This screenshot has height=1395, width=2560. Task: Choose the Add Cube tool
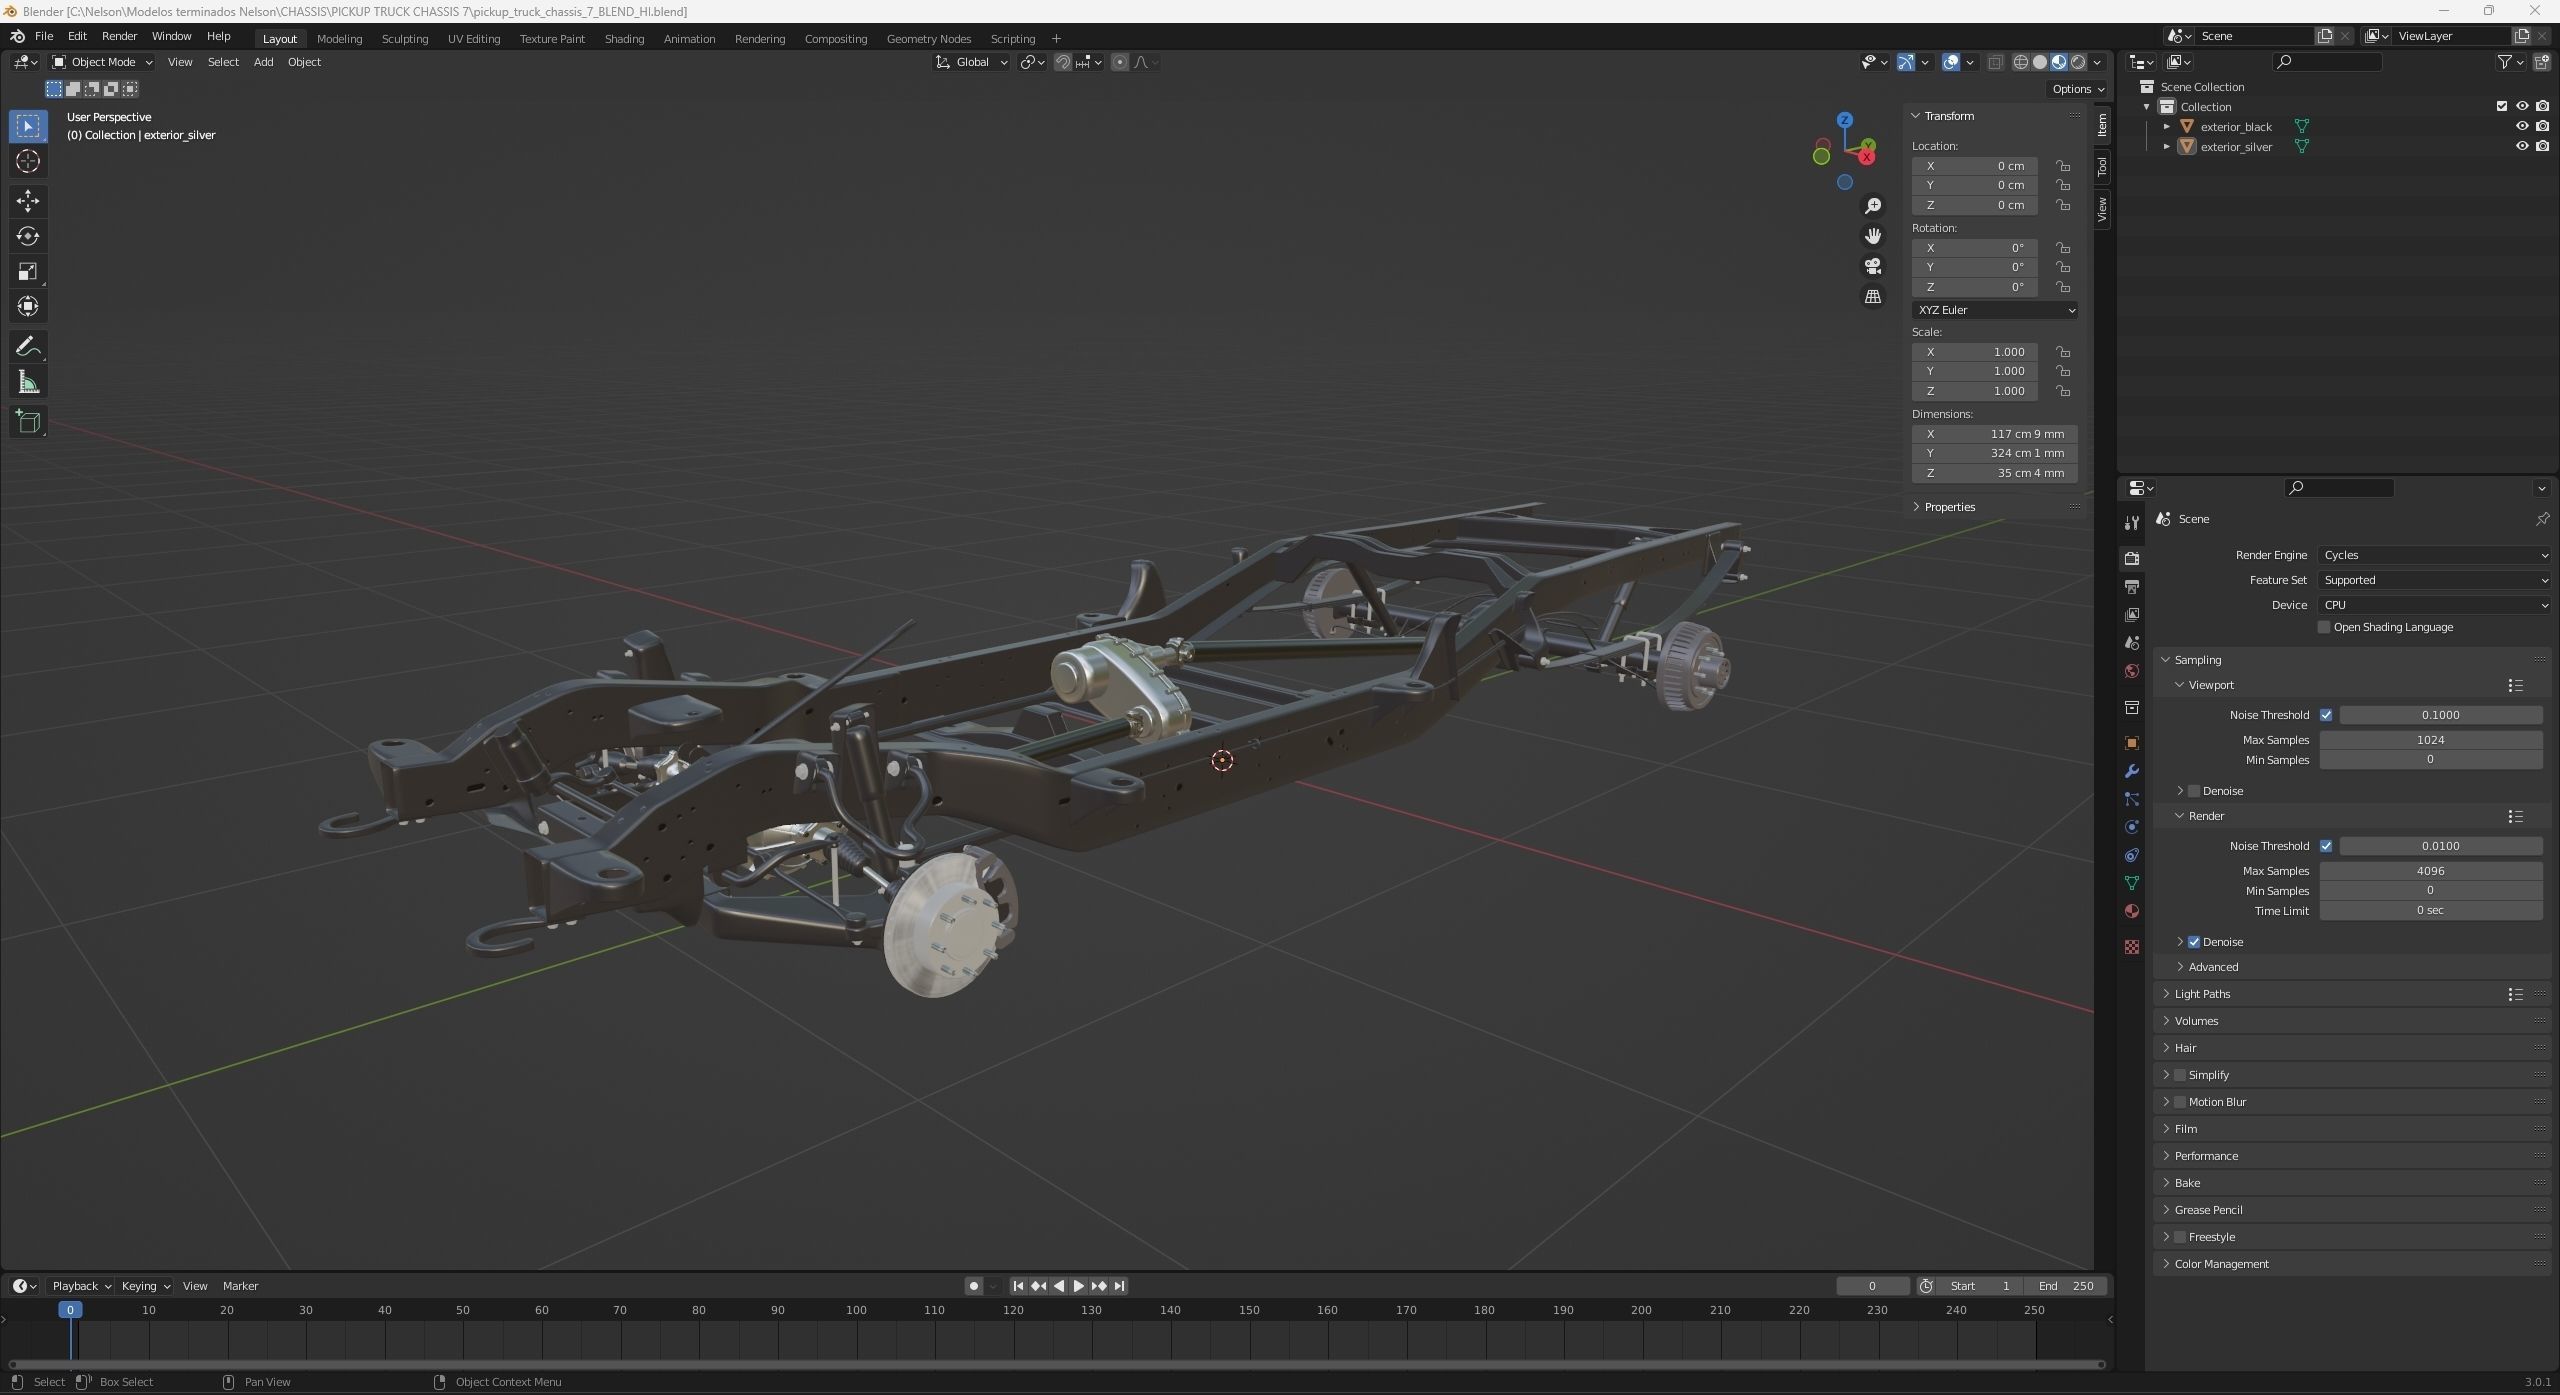coord(28,422)
